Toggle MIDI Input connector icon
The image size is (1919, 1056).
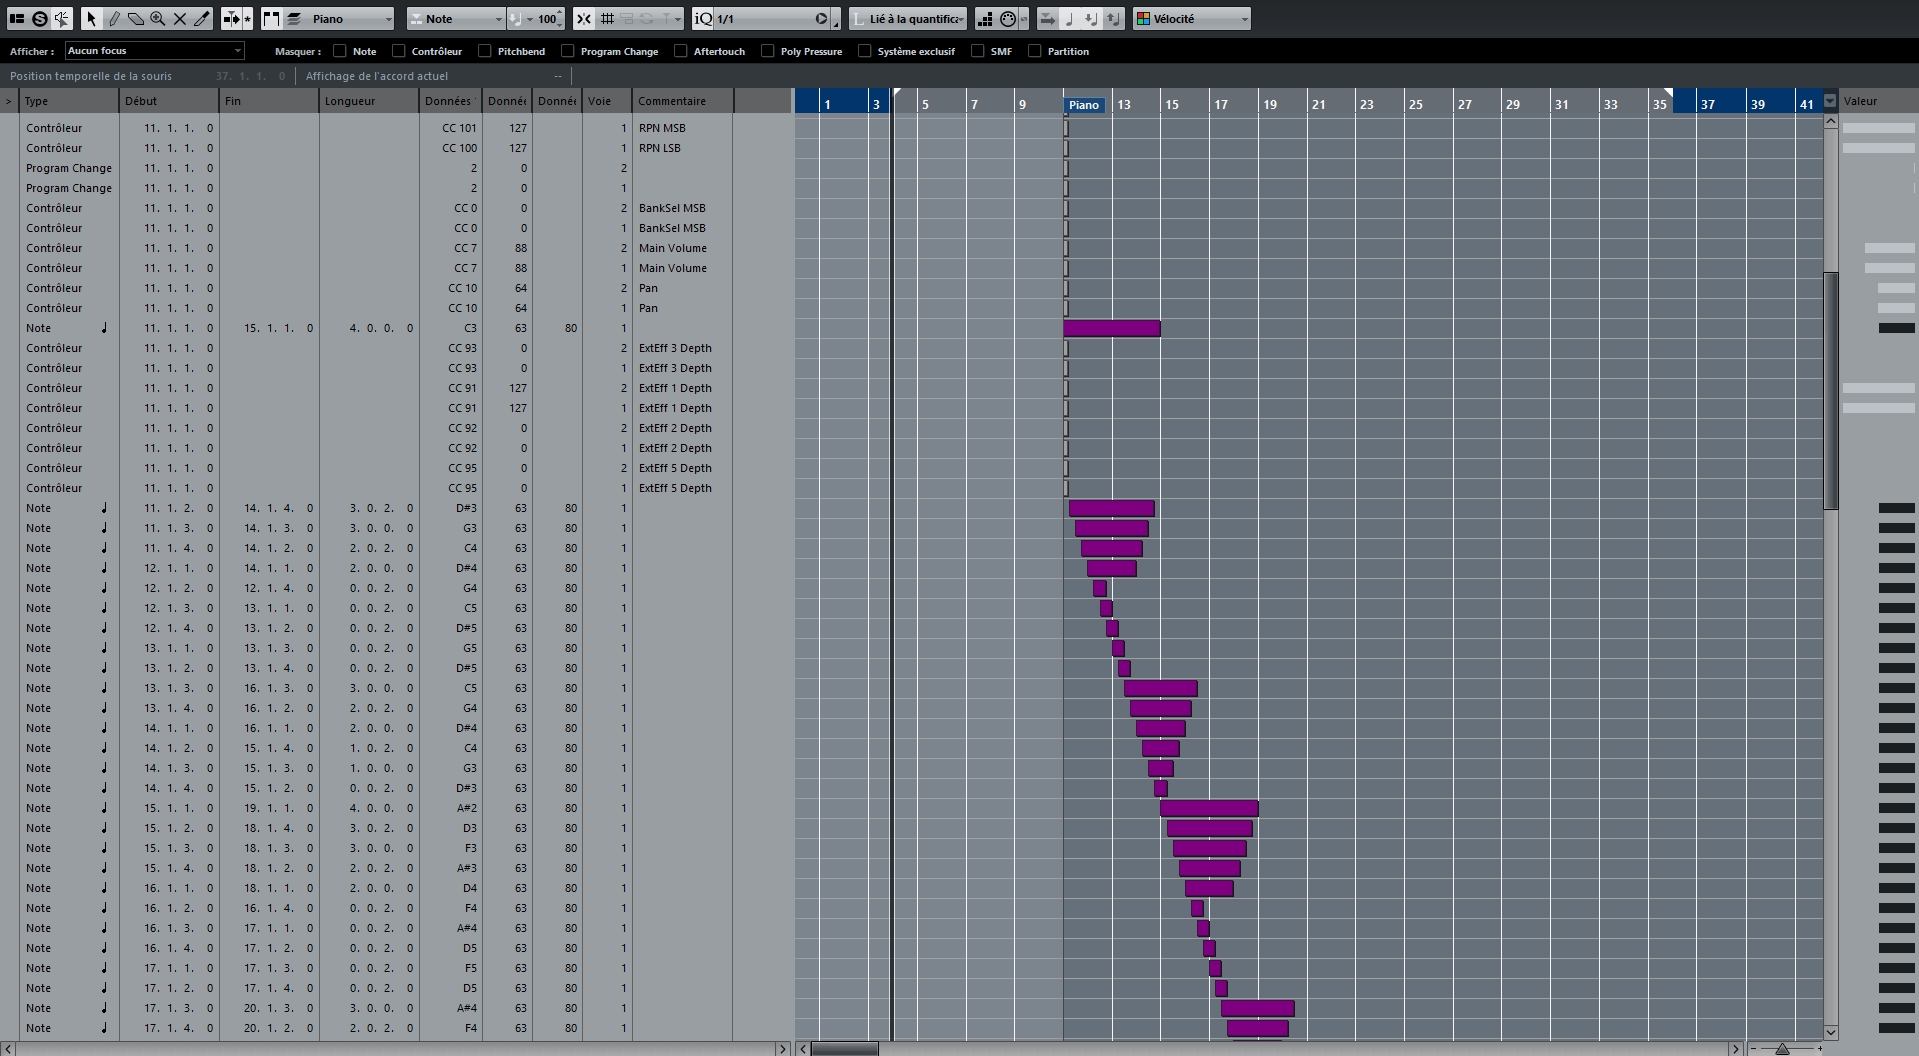(x=1008, y=18)
